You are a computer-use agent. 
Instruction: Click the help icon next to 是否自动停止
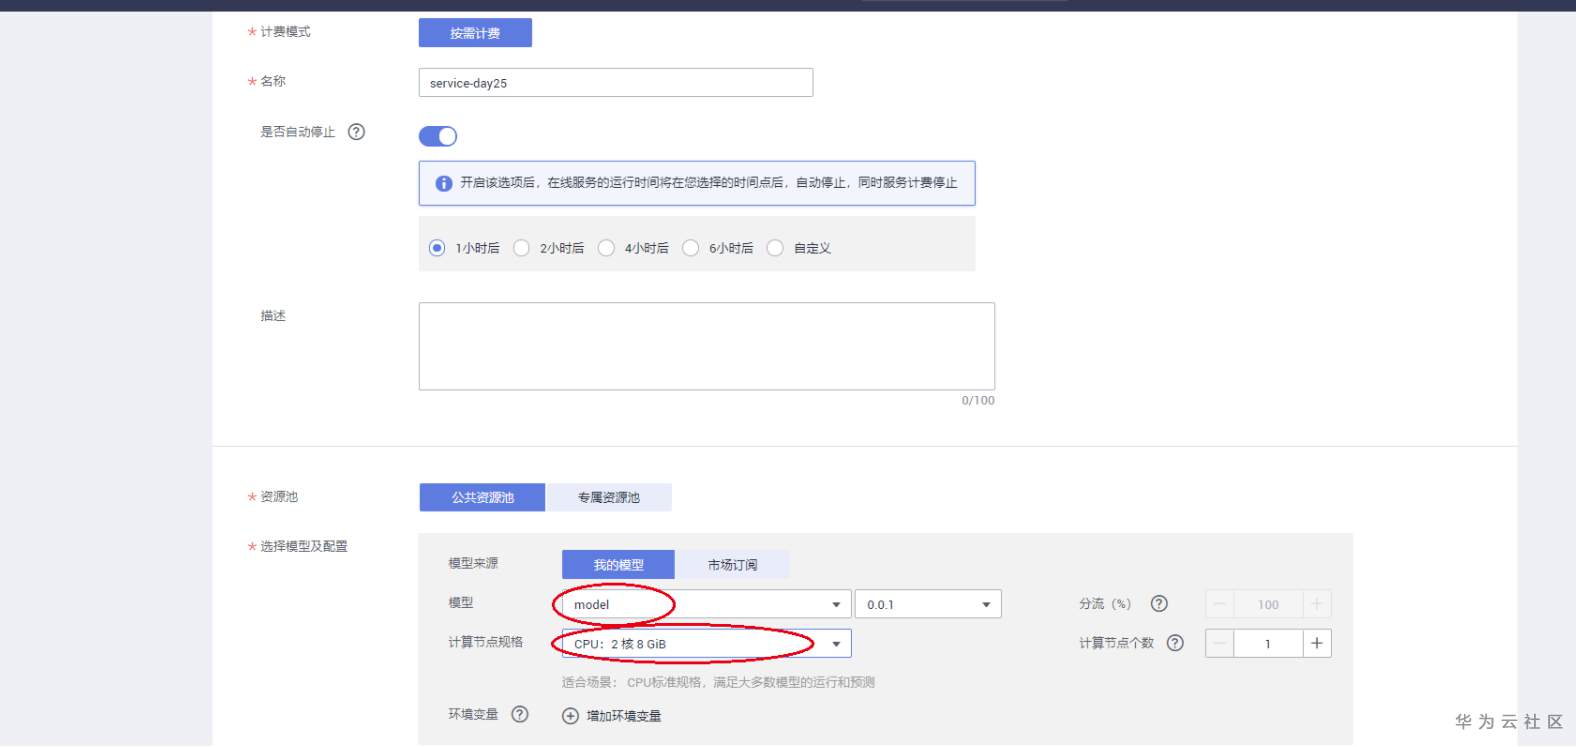[x=356, y=132]
